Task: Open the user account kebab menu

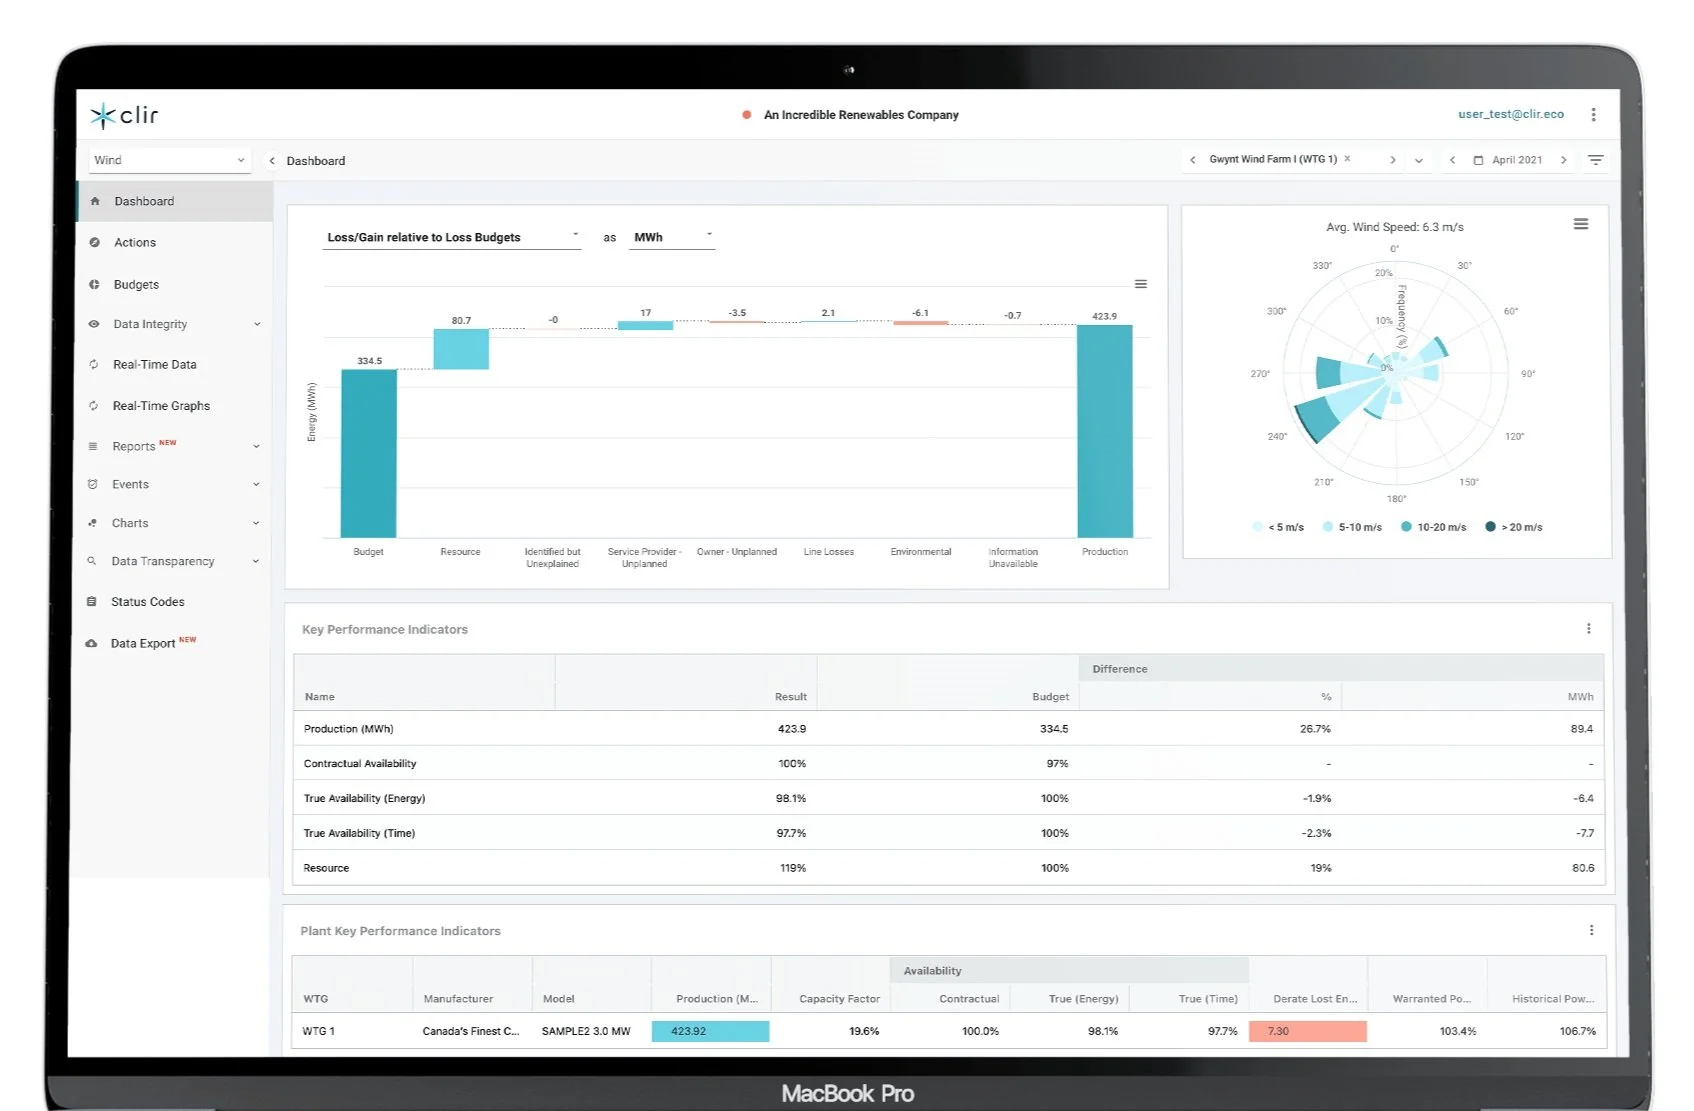Action: pyautogui.click(x=1593, y=115)
